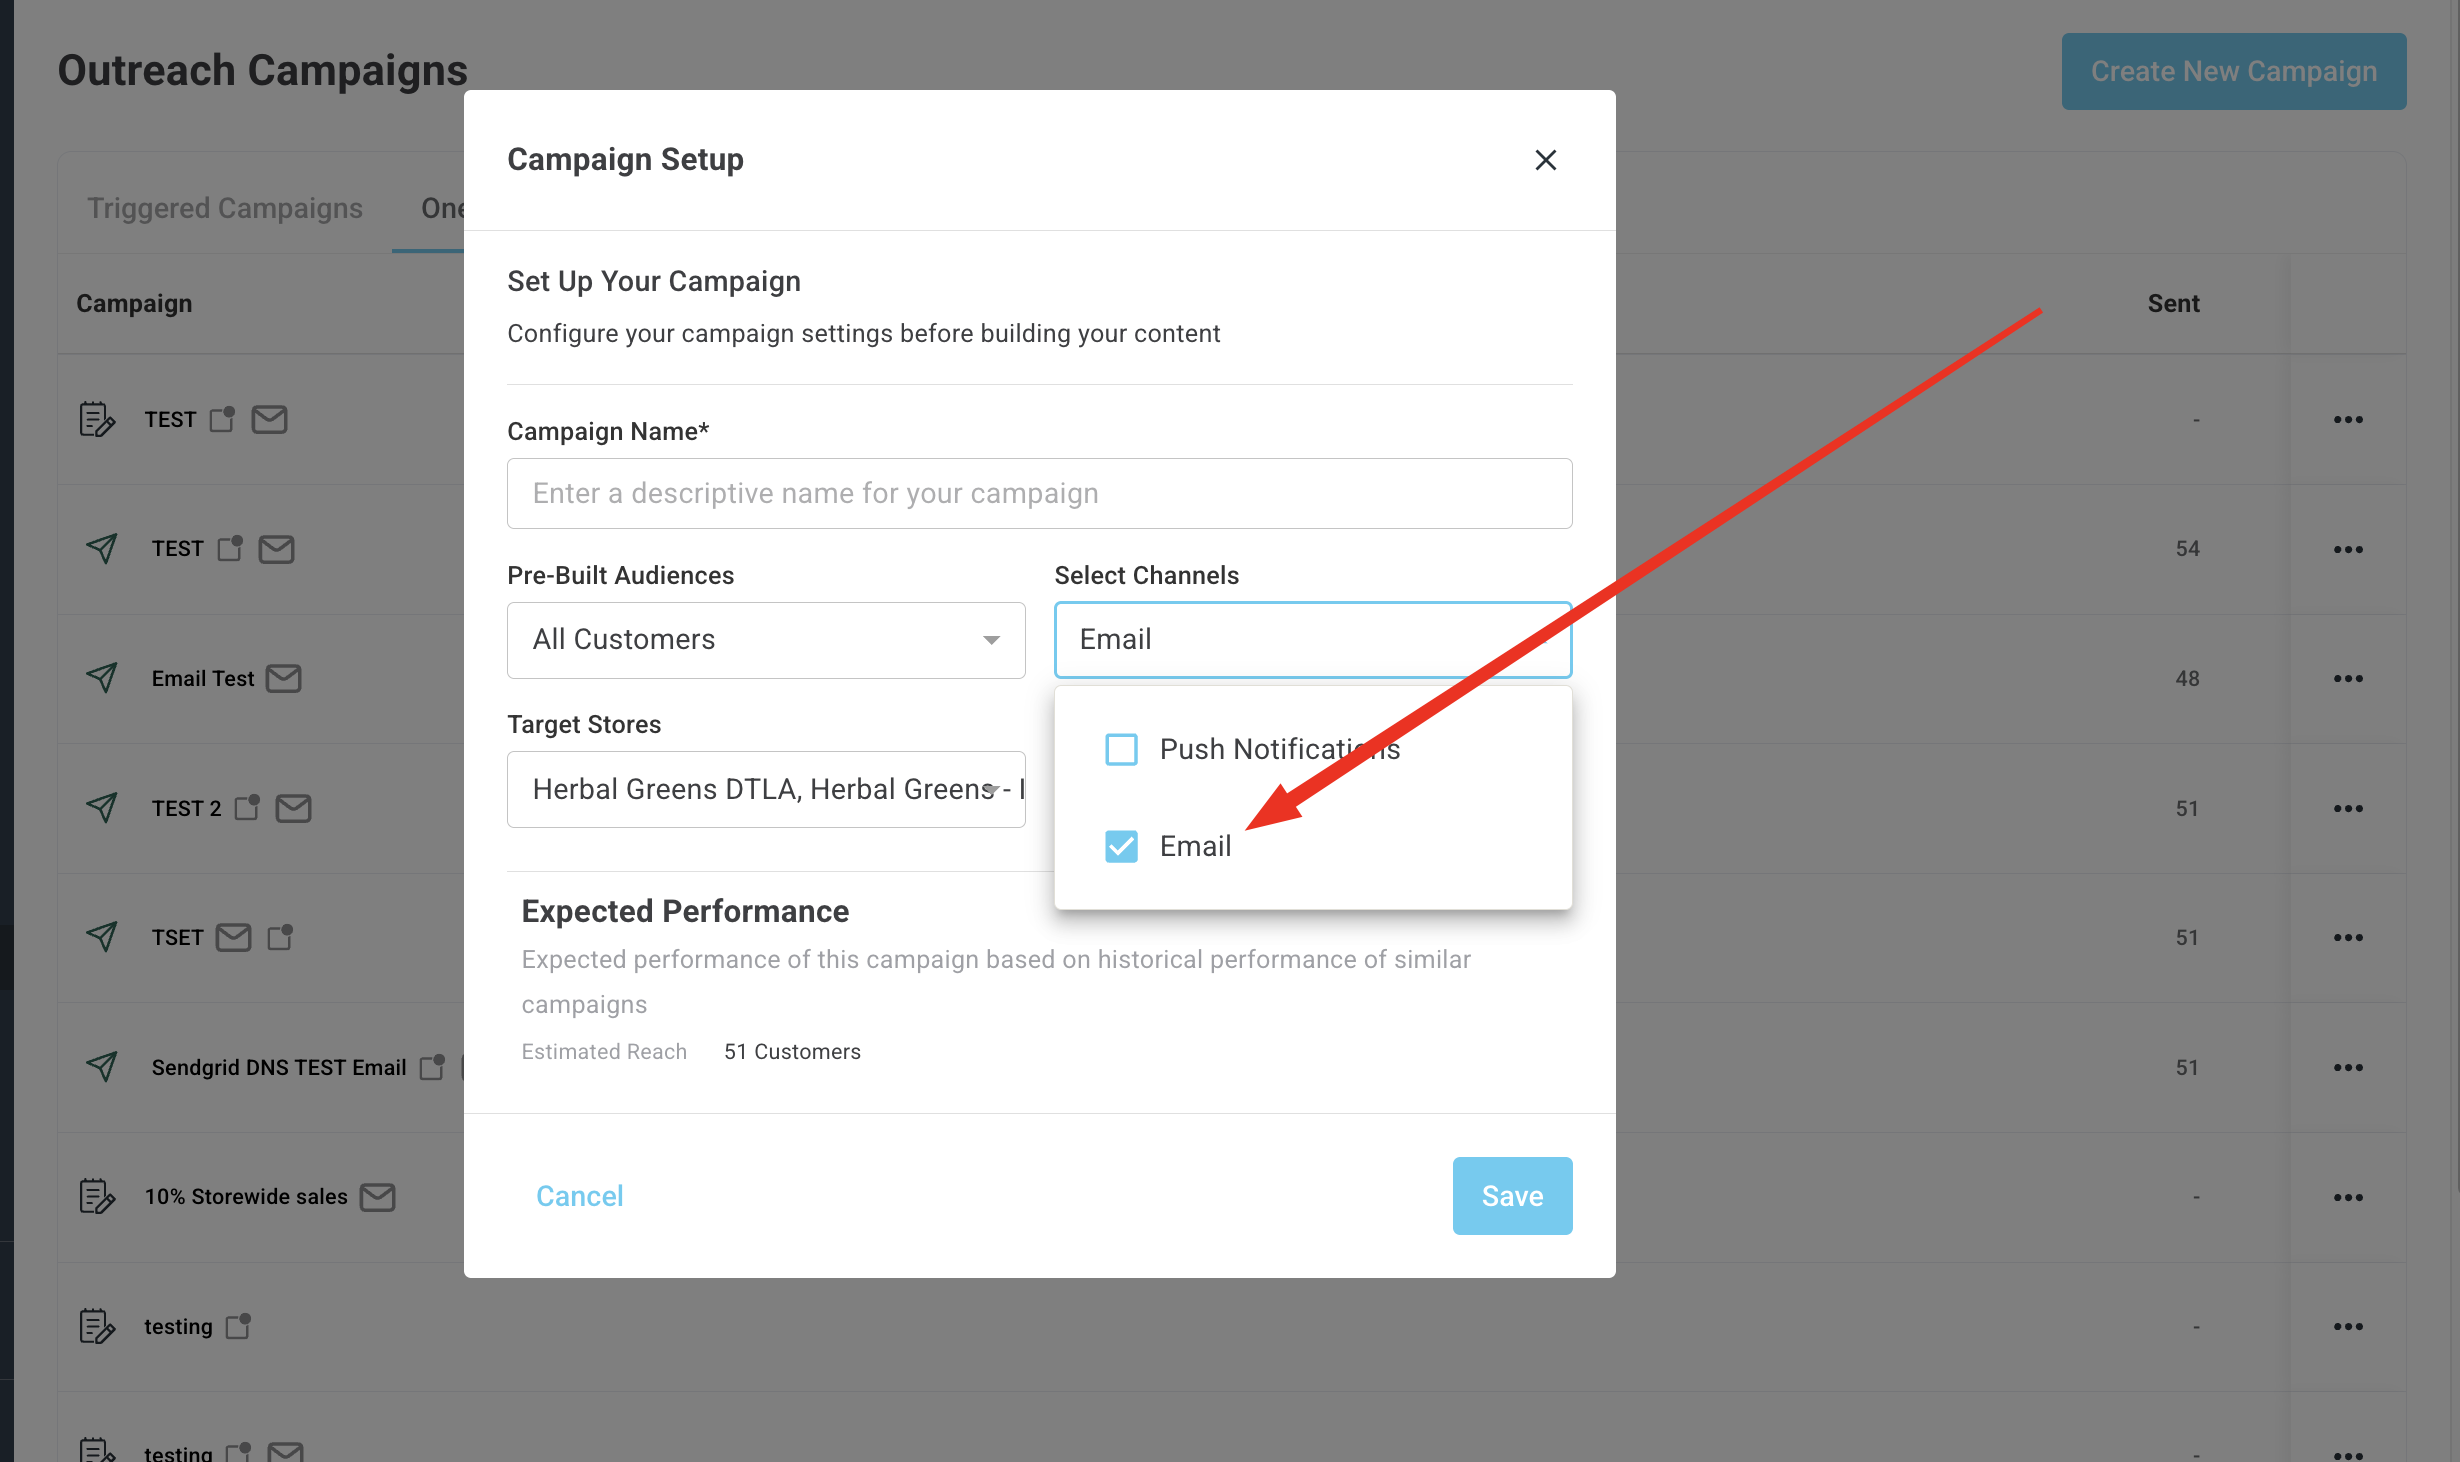Viewport: 2460px width, 1462px height.
Task: Open more options for Email Test row
Action: [x=2347, y=679]
